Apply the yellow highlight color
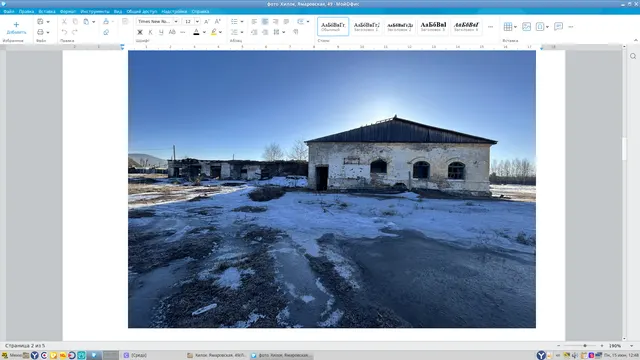Image resolution: width=640 pixels, height=360 pixels. pos(213,32)
